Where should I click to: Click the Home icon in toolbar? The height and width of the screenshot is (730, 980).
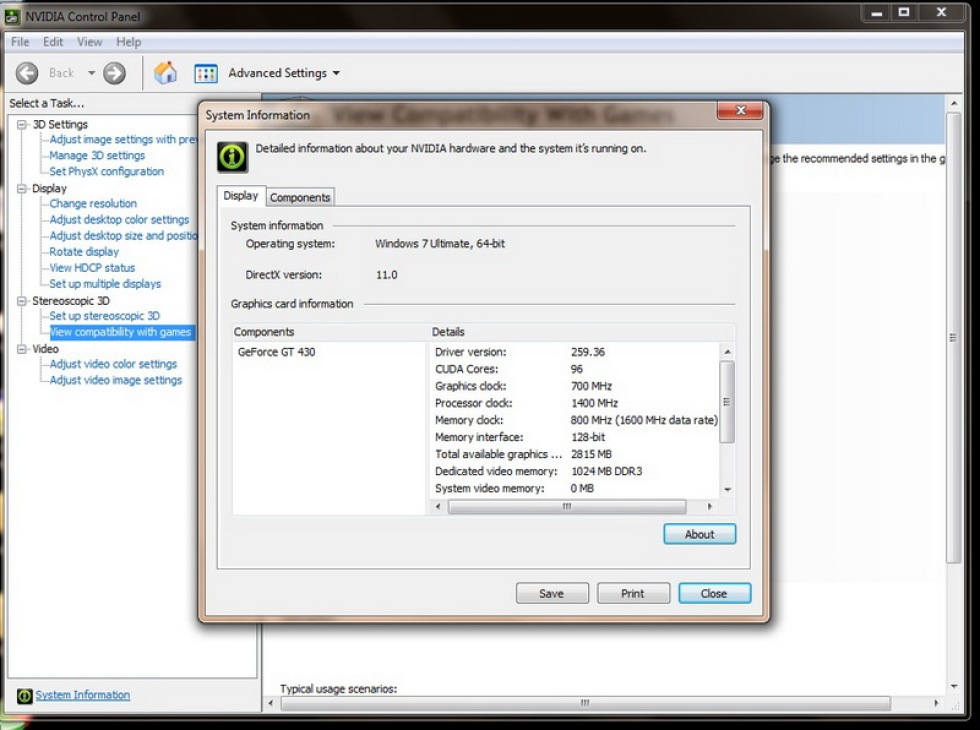[165, 73]
